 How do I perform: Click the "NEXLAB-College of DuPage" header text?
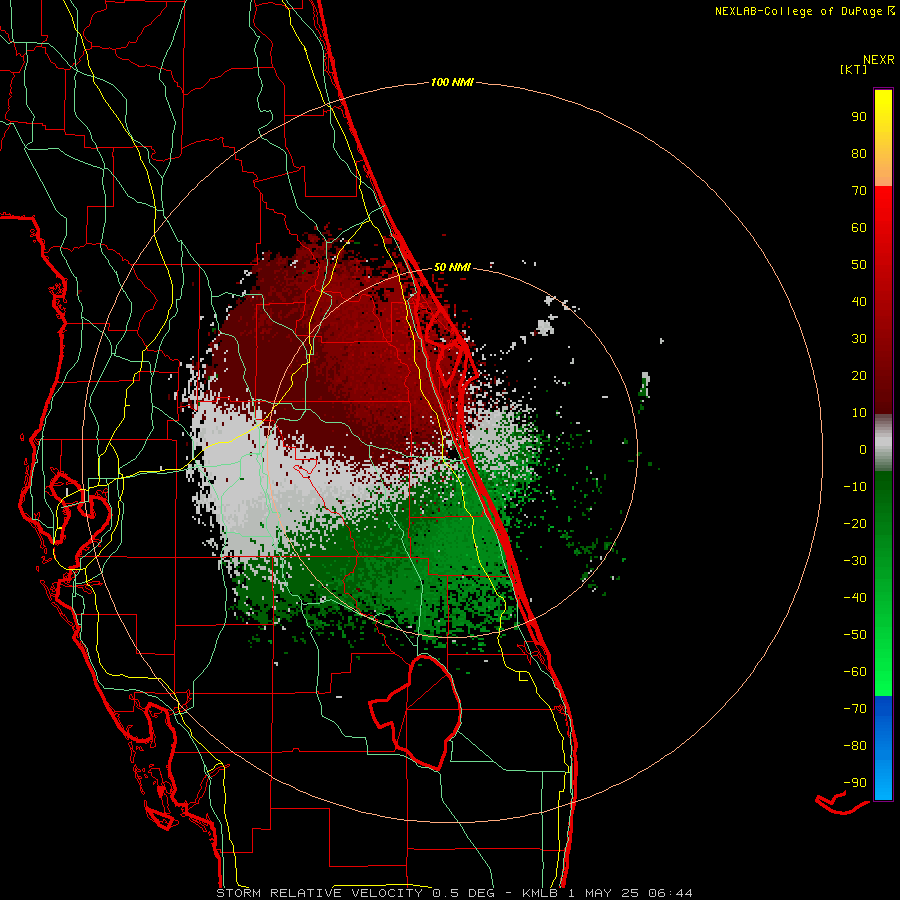[801, 11]
